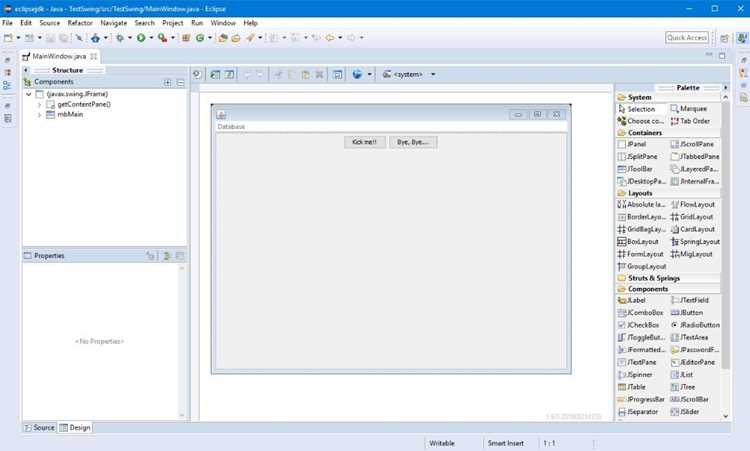Collapse the javax.swing.JFrame tree node
Screen dimensions: 750x451
point(29,94)
